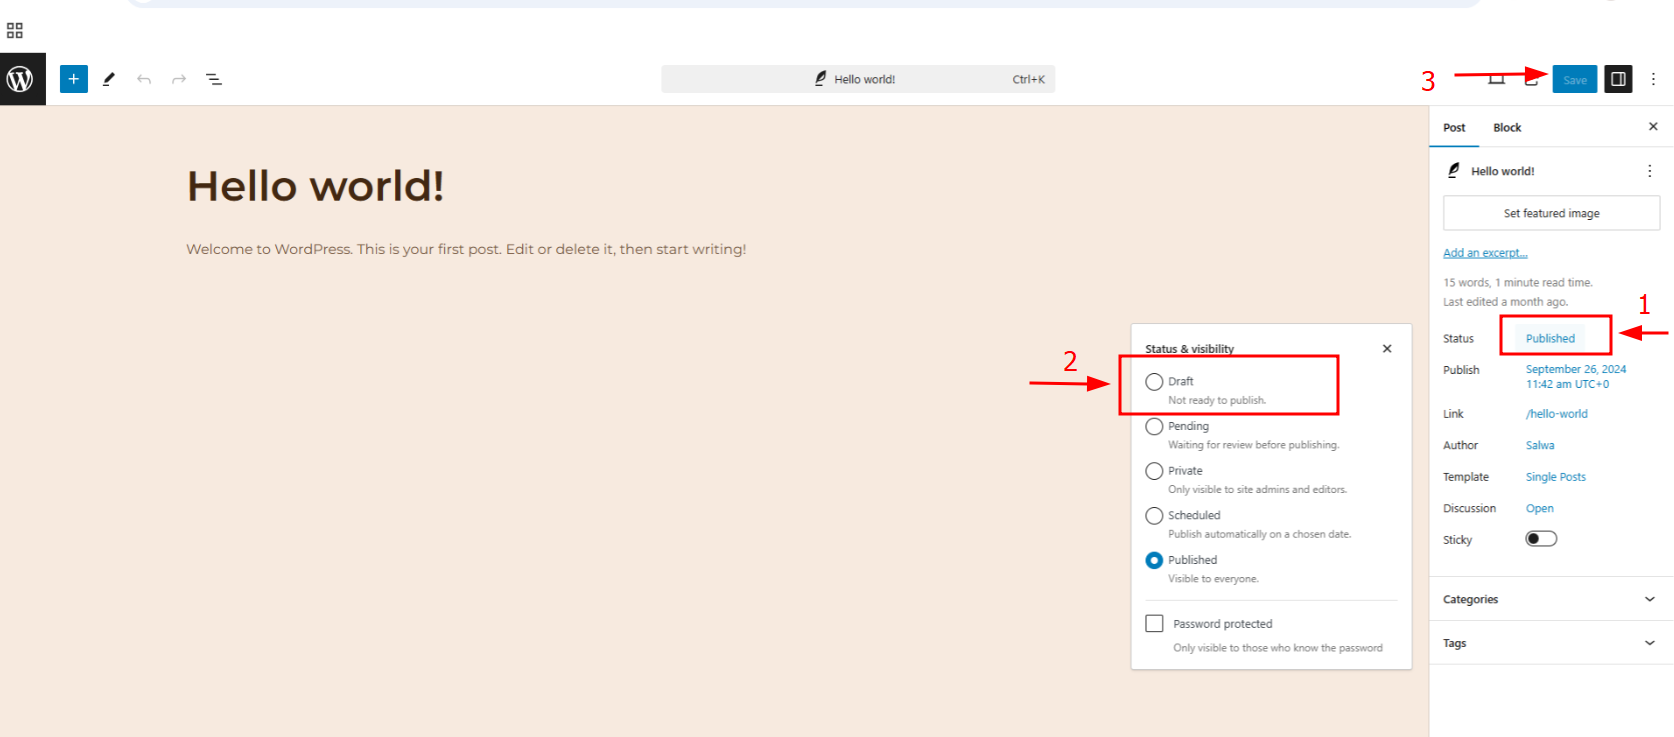Toggle the Settings sidebar panel icon
Image resolution: width=1674 pixels, height=737 pixels.
pyautogui.click(x=1618, y=79)
